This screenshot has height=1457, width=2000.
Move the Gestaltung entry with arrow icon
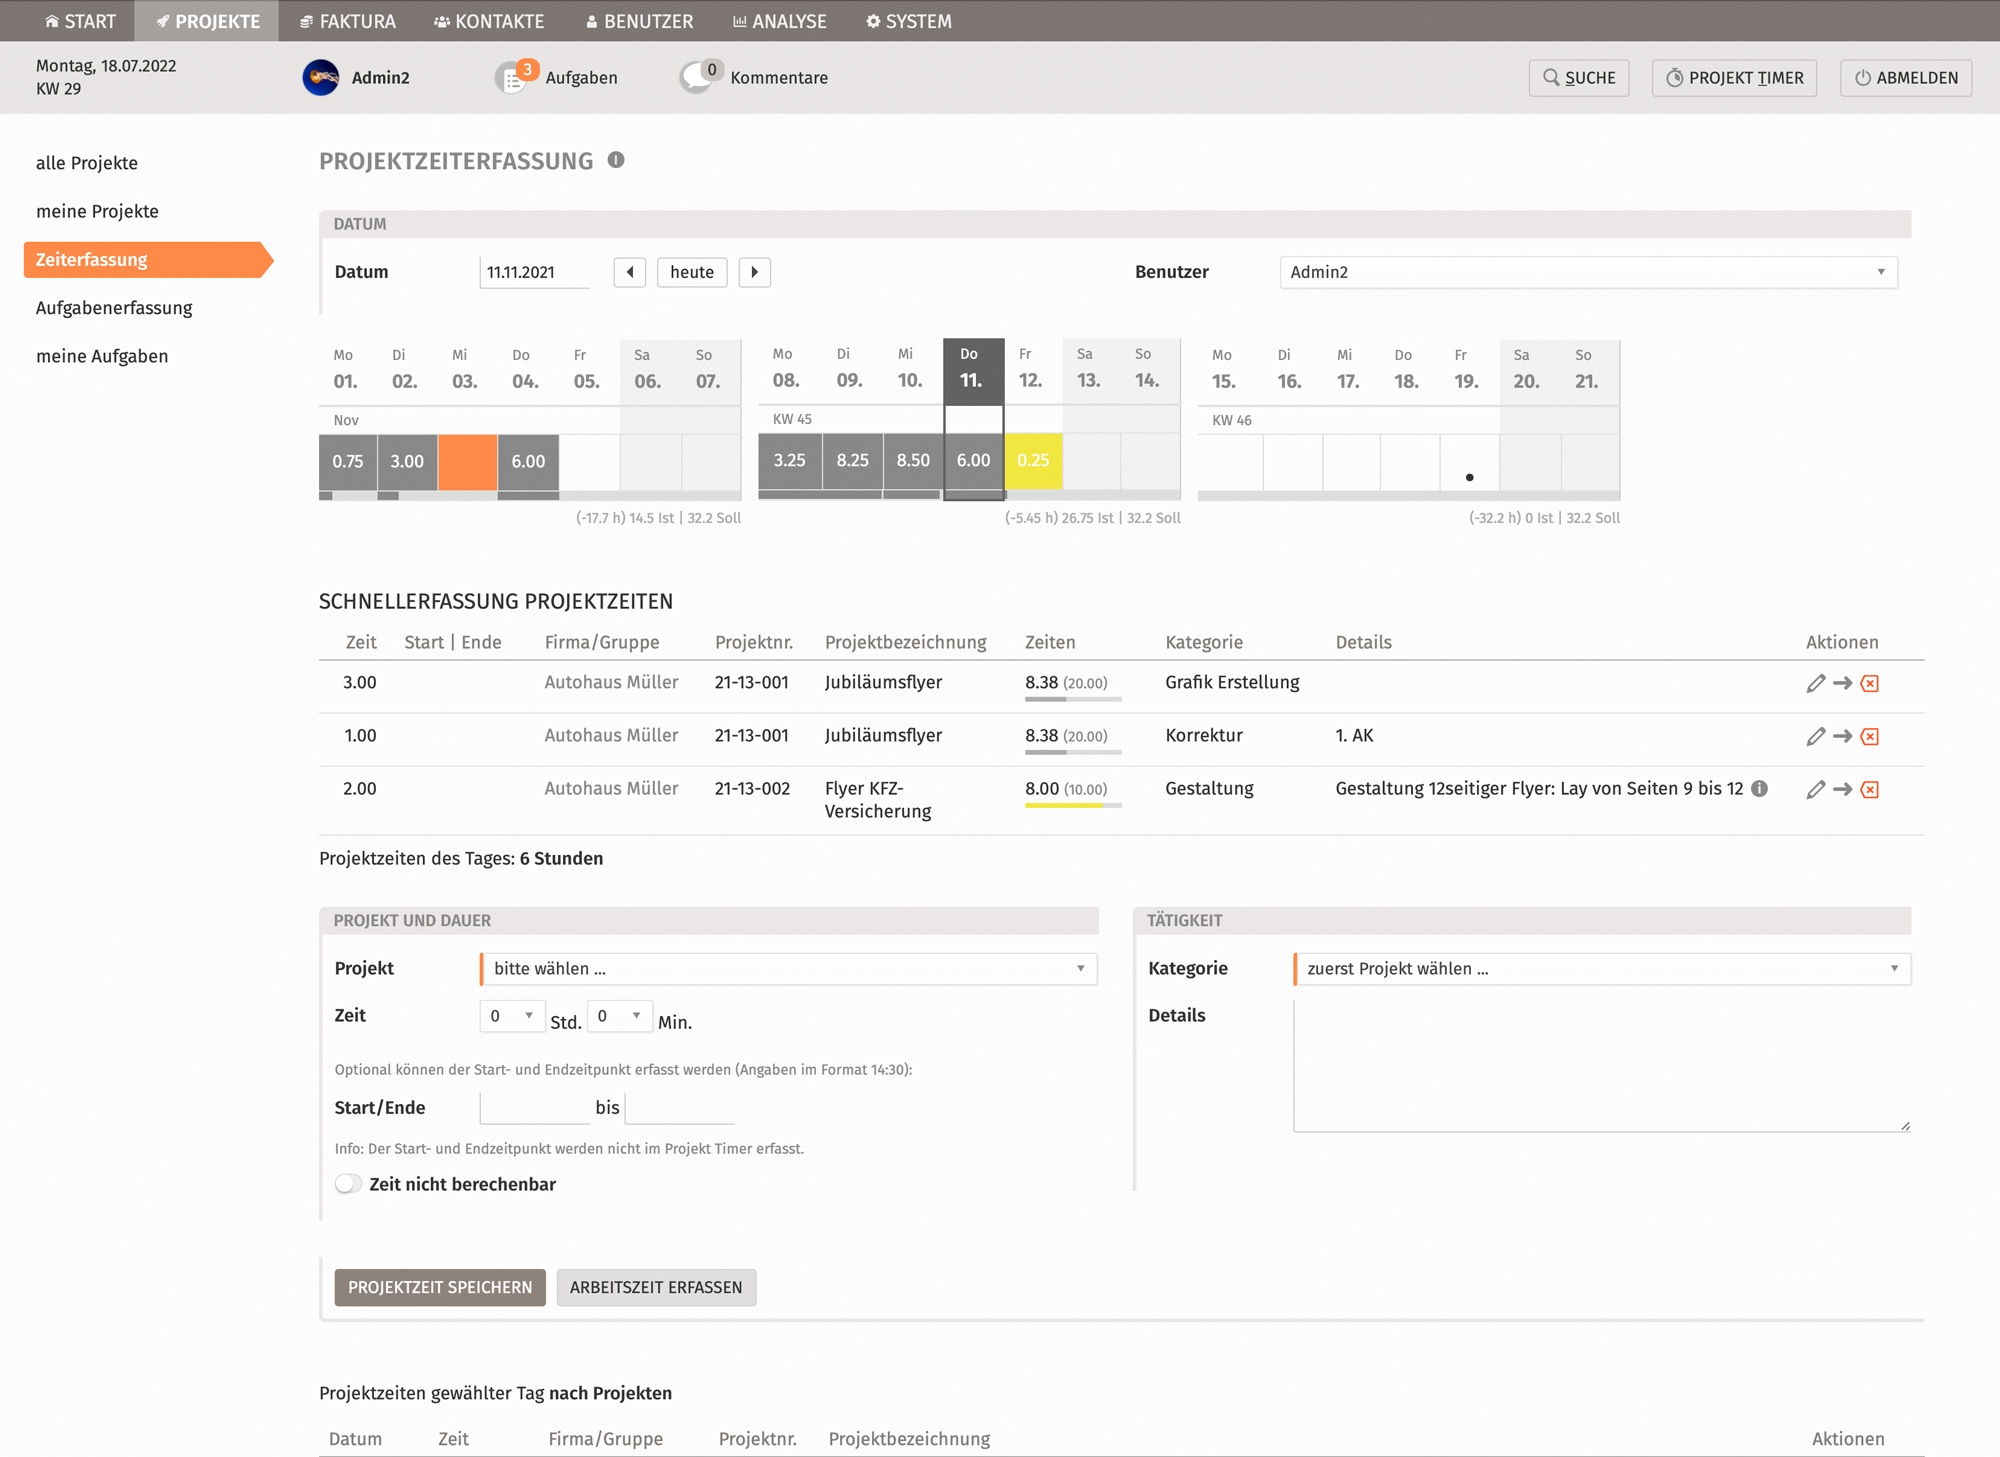pos(1842,790)
